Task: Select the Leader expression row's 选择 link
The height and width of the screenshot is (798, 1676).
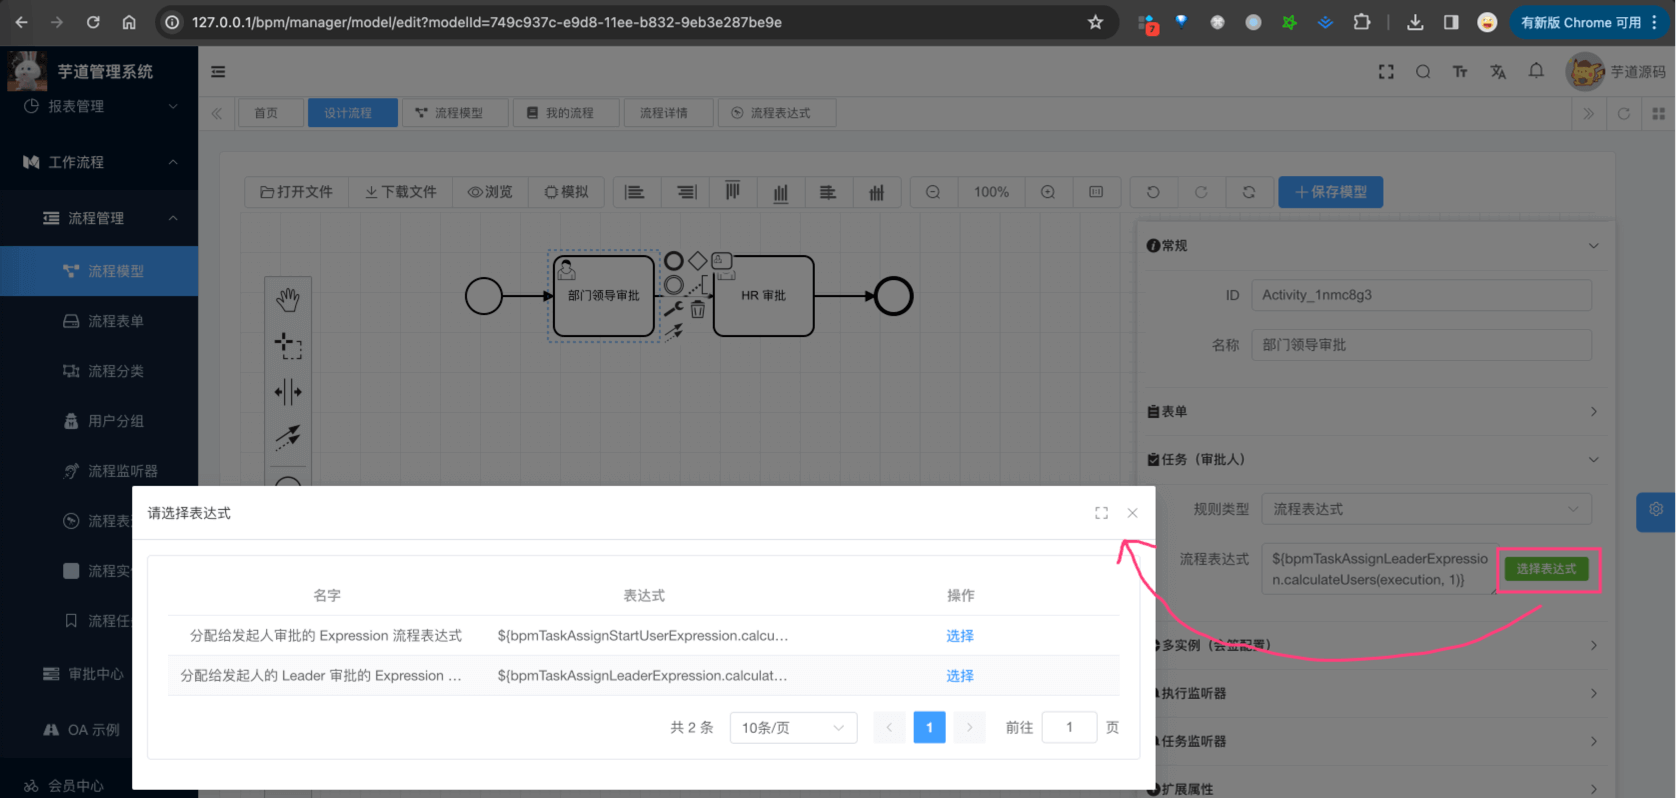Action: pos(959,676)
